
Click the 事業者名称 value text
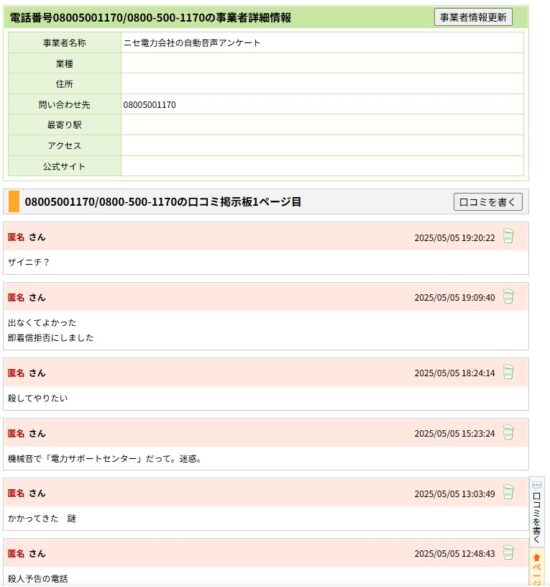192,43
